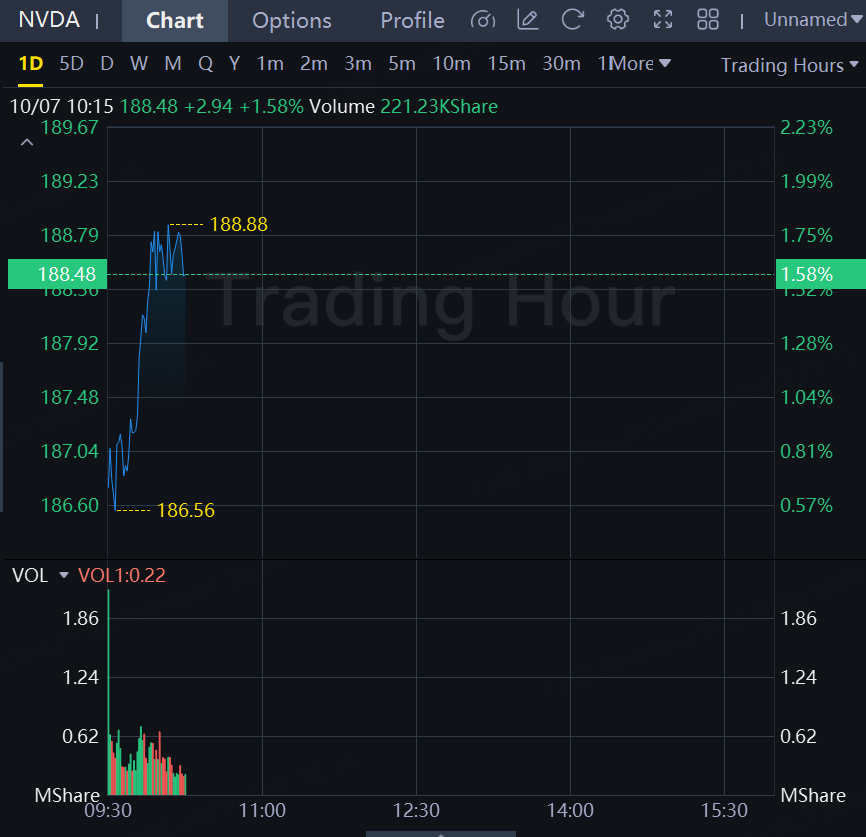Screen dimensions: 866x837
Task: Open the drawing pencil tool icon
Action: [x=527, y=20]
